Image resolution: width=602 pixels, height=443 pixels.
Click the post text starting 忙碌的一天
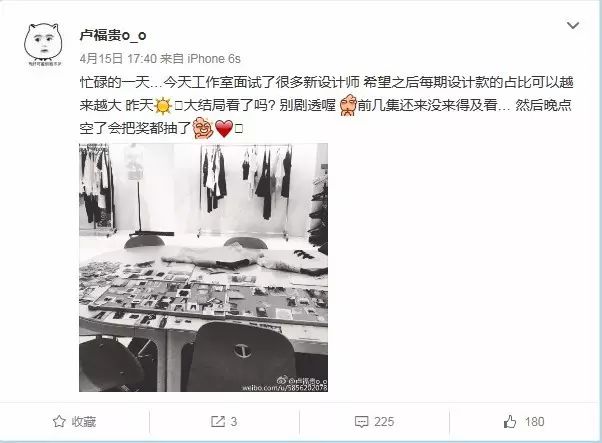326,105
